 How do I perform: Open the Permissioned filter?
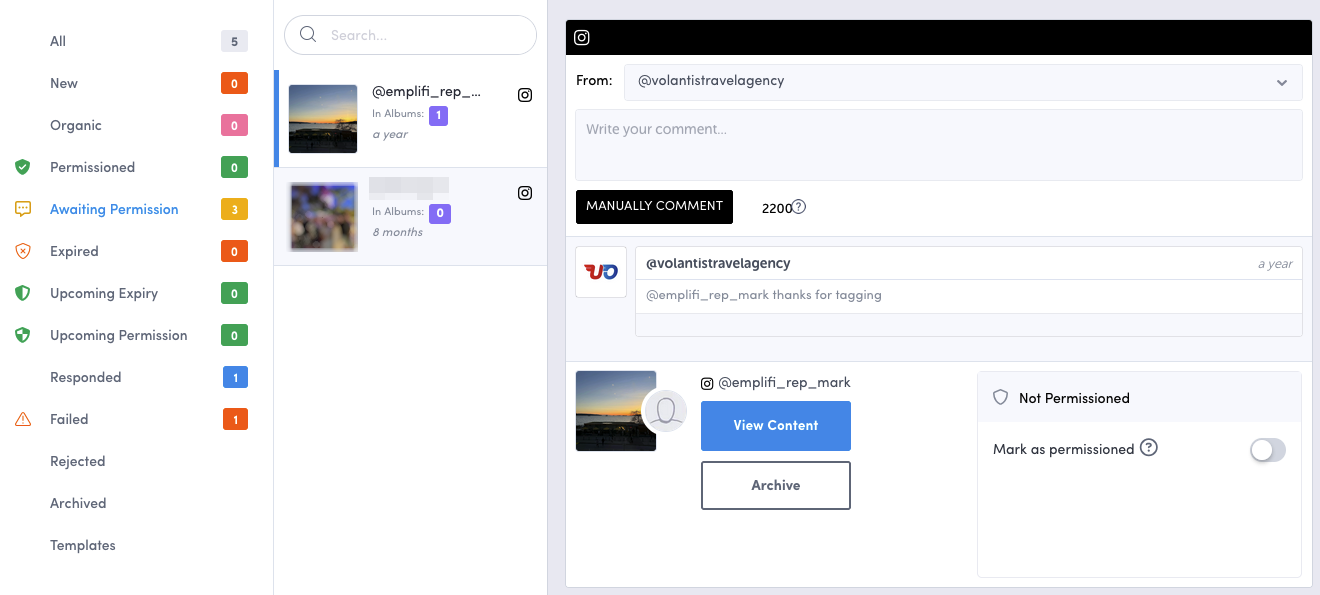click(92, 168)
